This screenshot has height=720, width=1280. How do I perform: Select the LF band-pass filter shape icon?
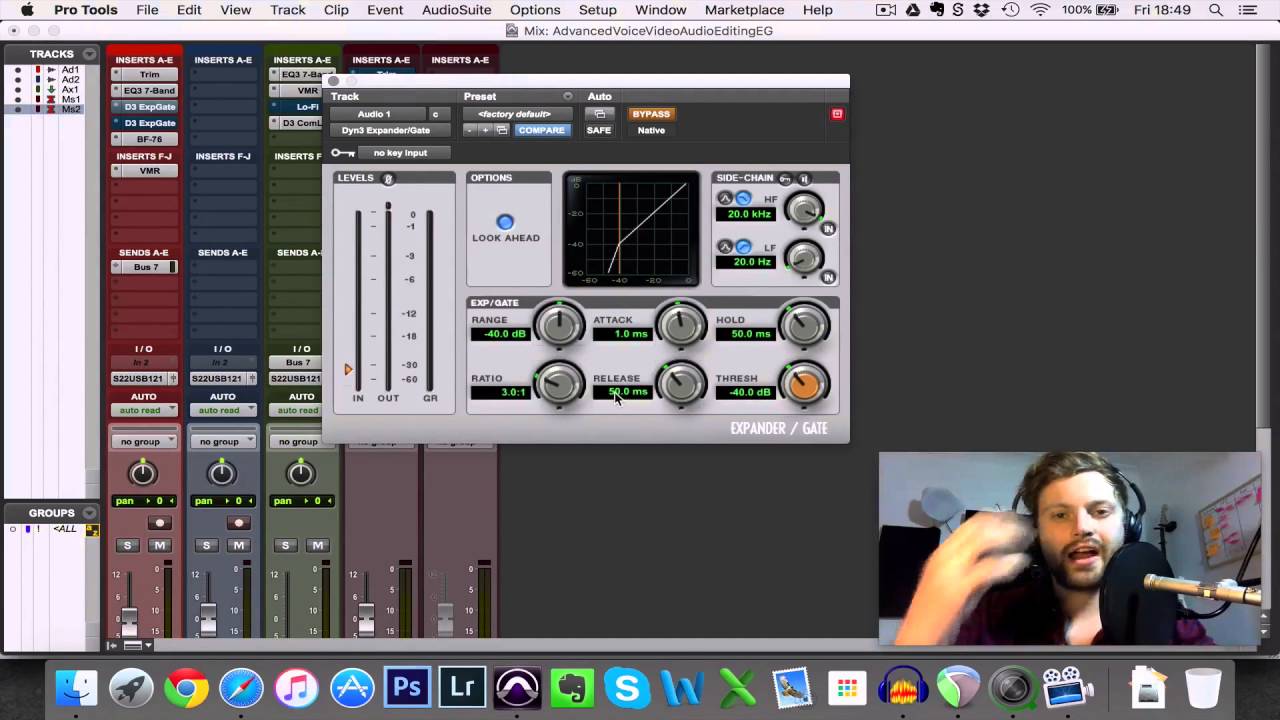pos(726,246)
